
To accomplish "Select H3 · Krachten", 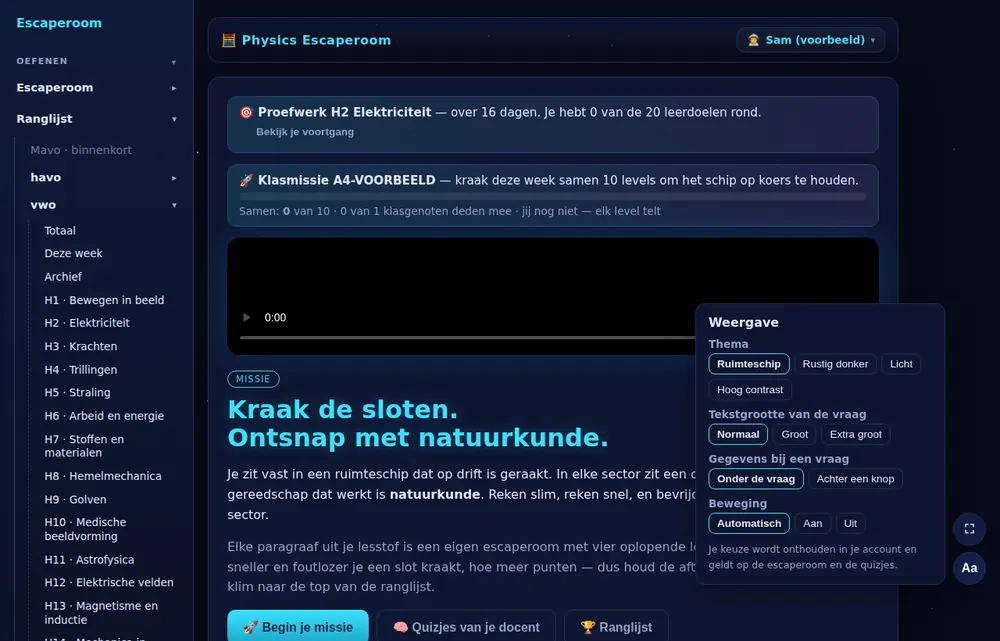I will tap(80, 346).
